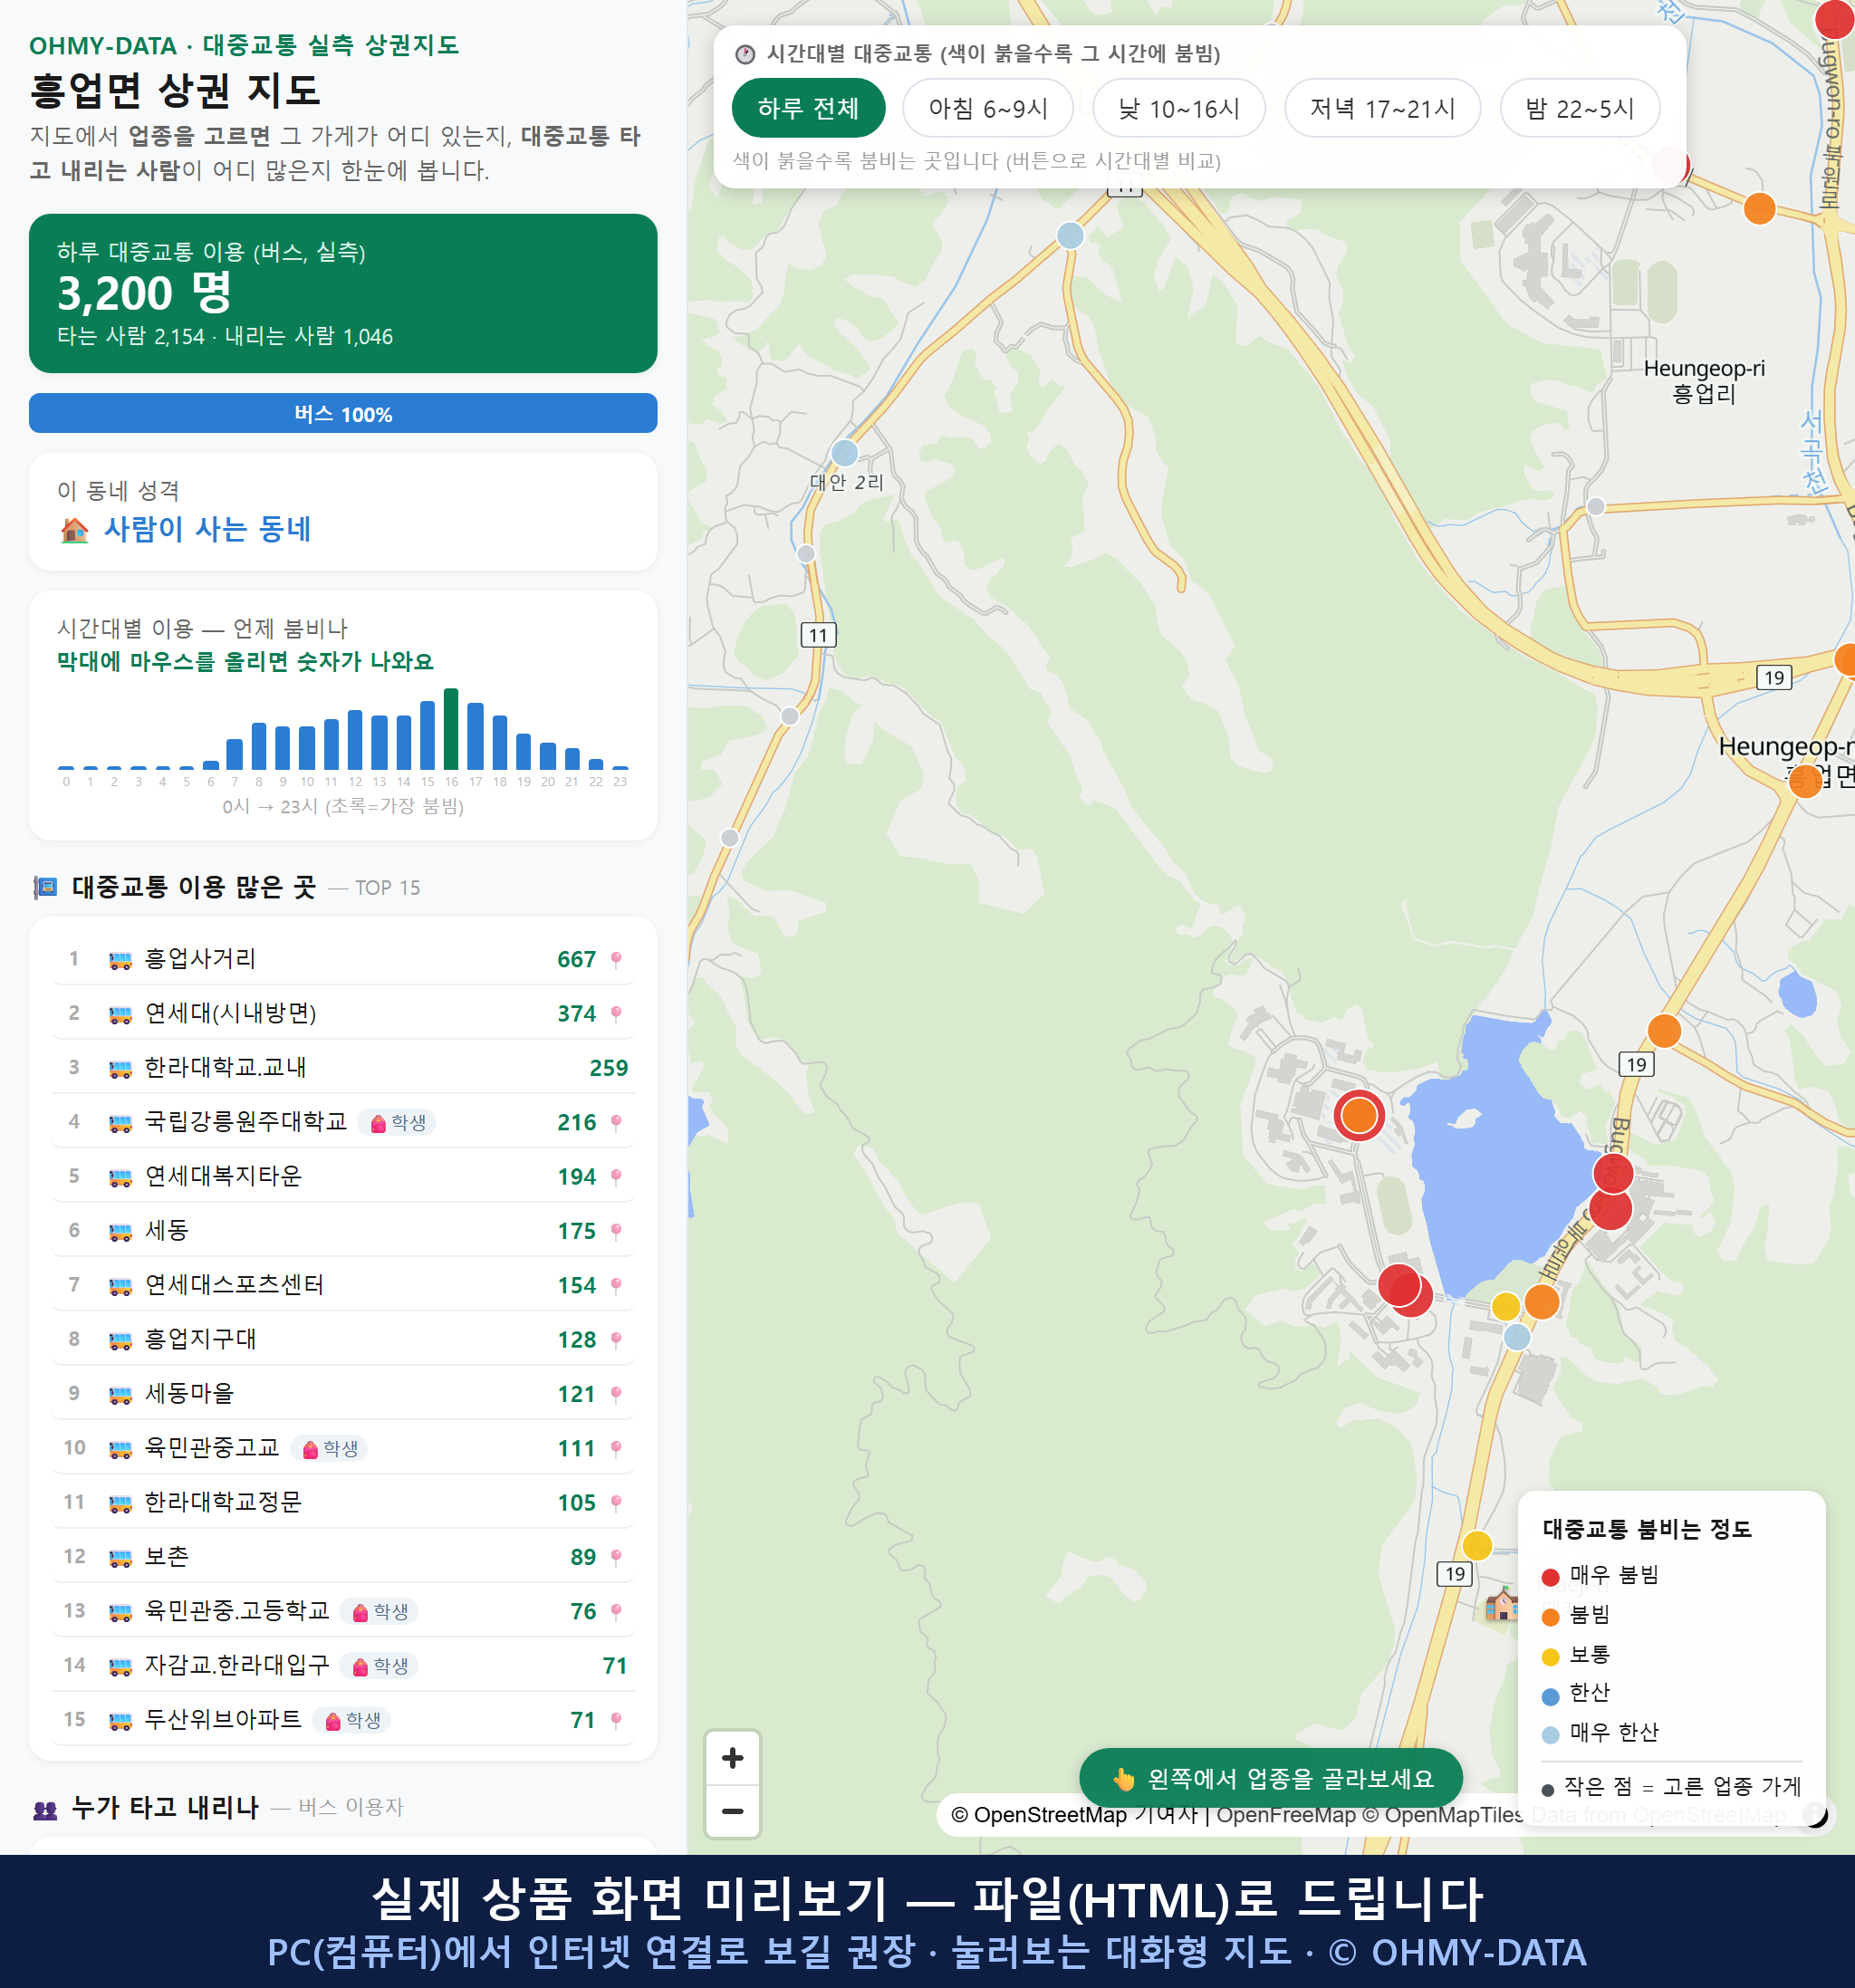Open the OpenMapTiles attribution link

pyautogui.click(x=1443, y=1815)
